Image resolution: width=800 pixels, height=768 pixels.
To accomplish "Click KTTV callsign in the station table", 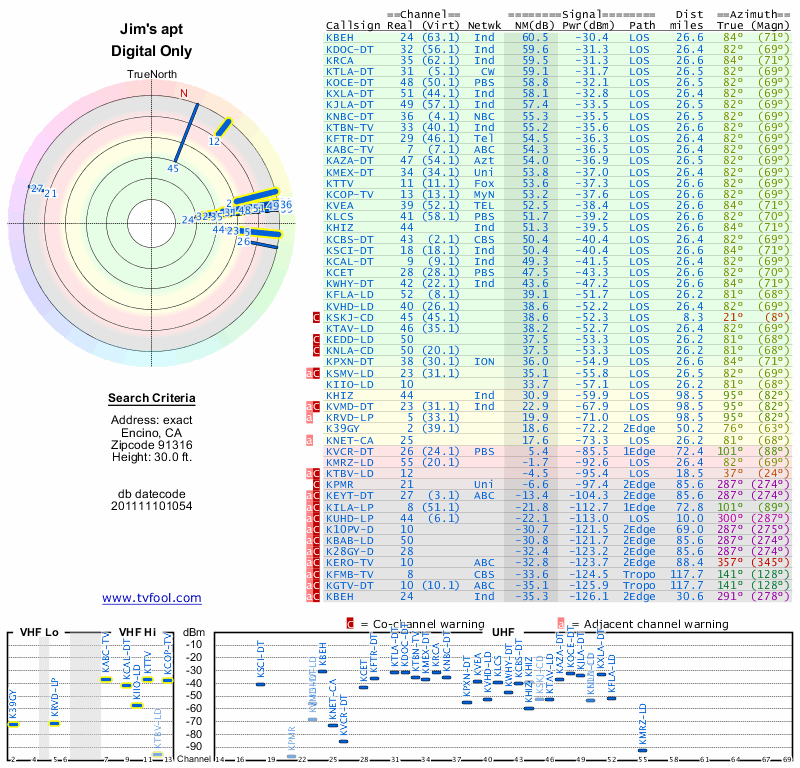I will [x=340, y=183].
